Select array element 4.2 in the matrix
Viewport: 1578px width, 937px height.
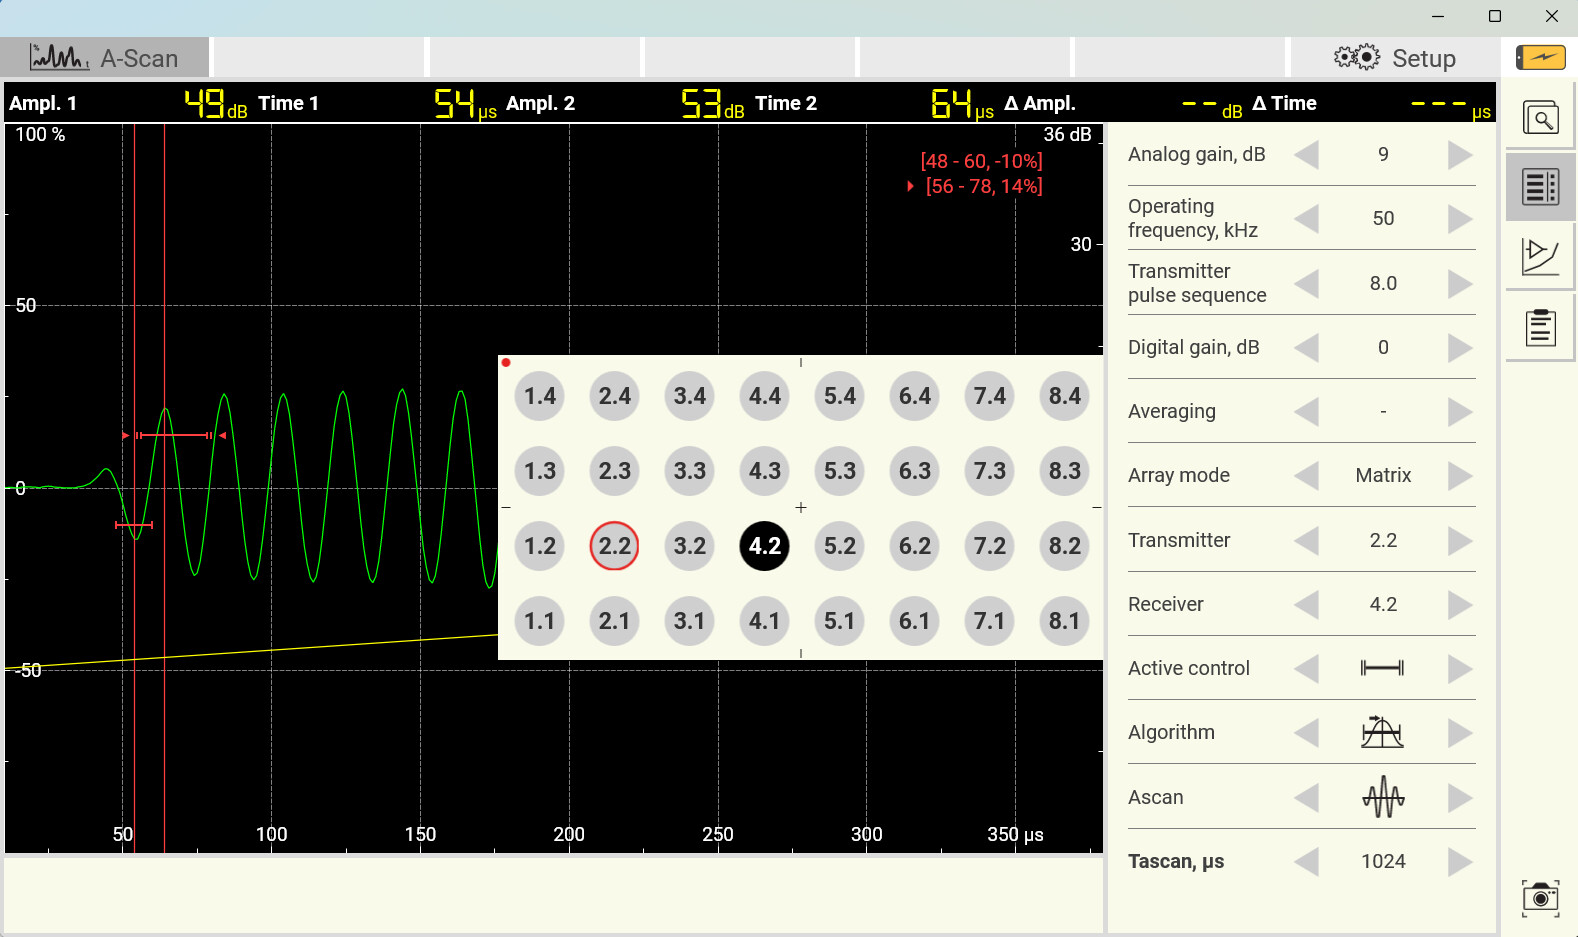(x=764, y=546)
